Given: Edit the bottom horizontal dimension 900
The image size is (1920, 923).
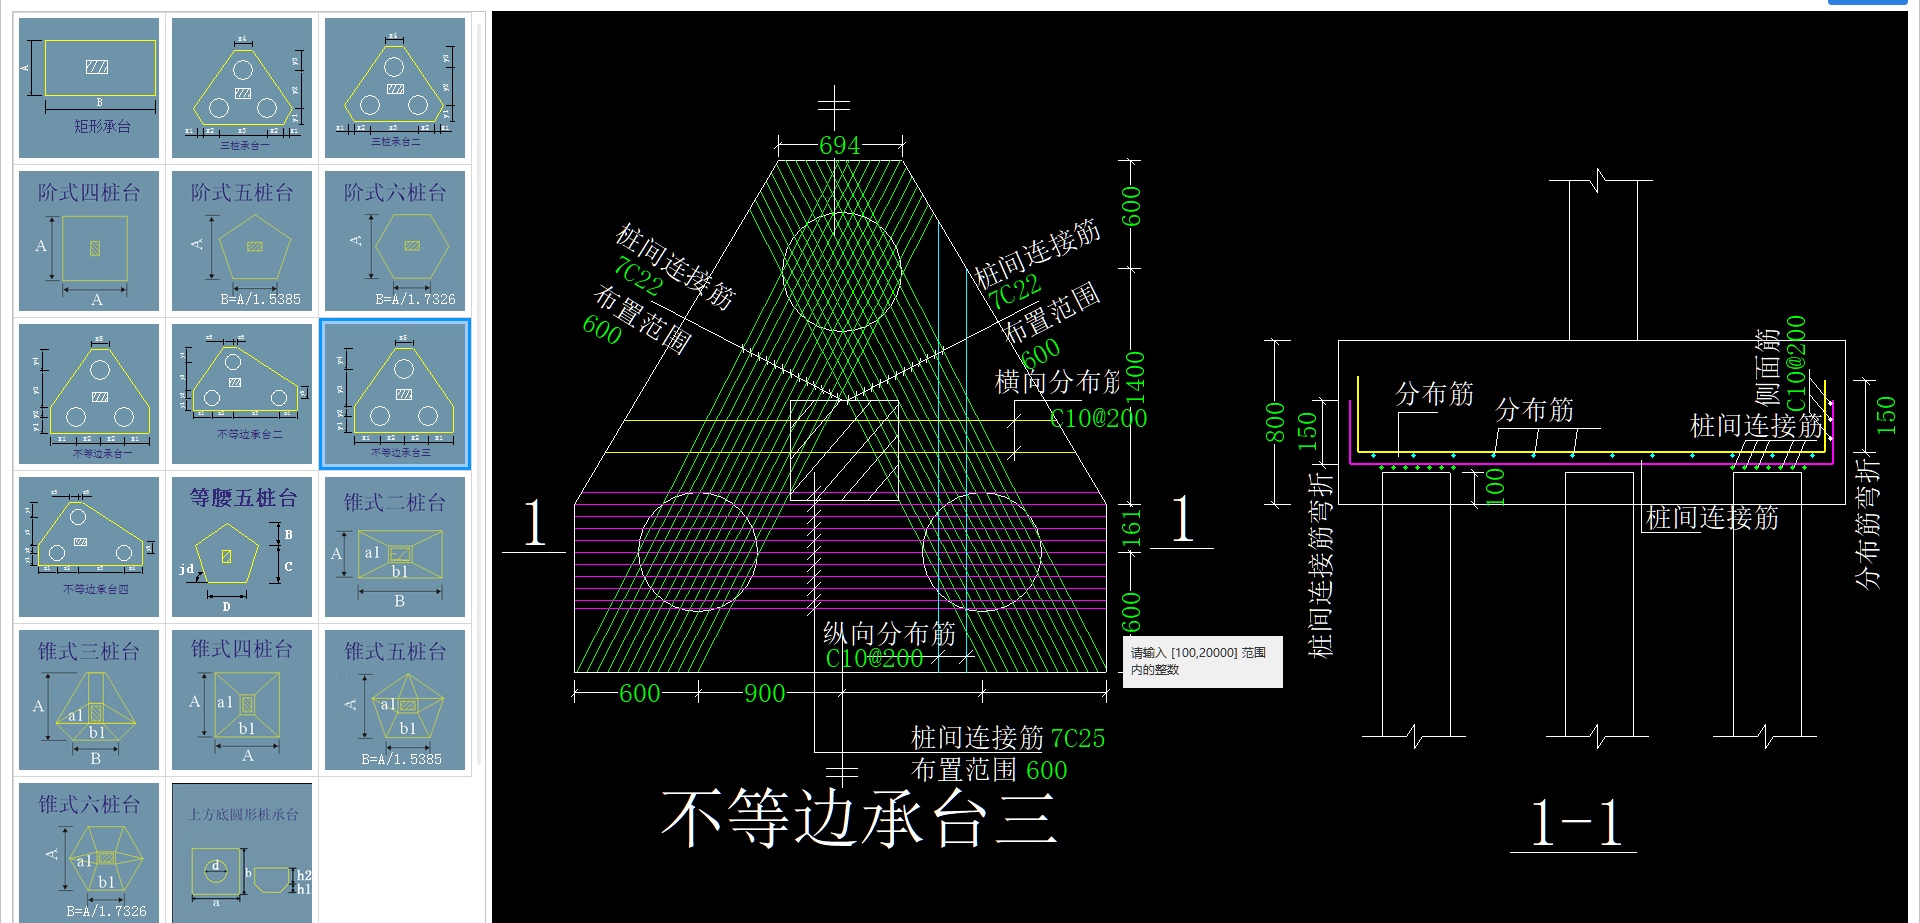Looking at the screenshot, I should pos(765,693).
